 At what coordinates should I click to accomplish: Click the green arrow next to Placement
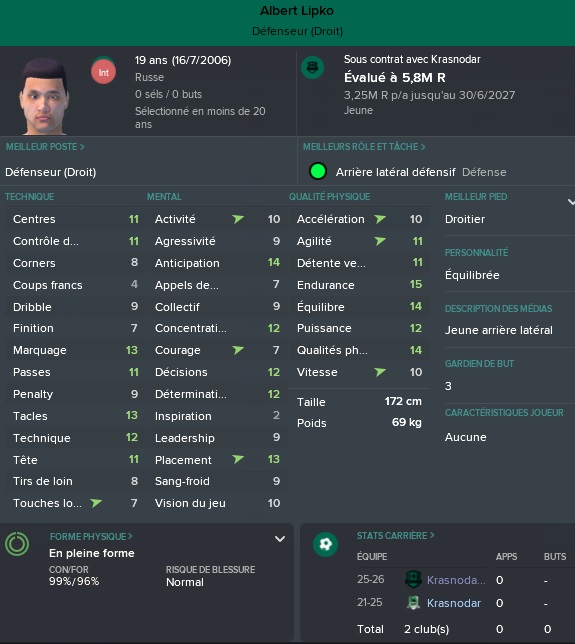pos(238,459)
